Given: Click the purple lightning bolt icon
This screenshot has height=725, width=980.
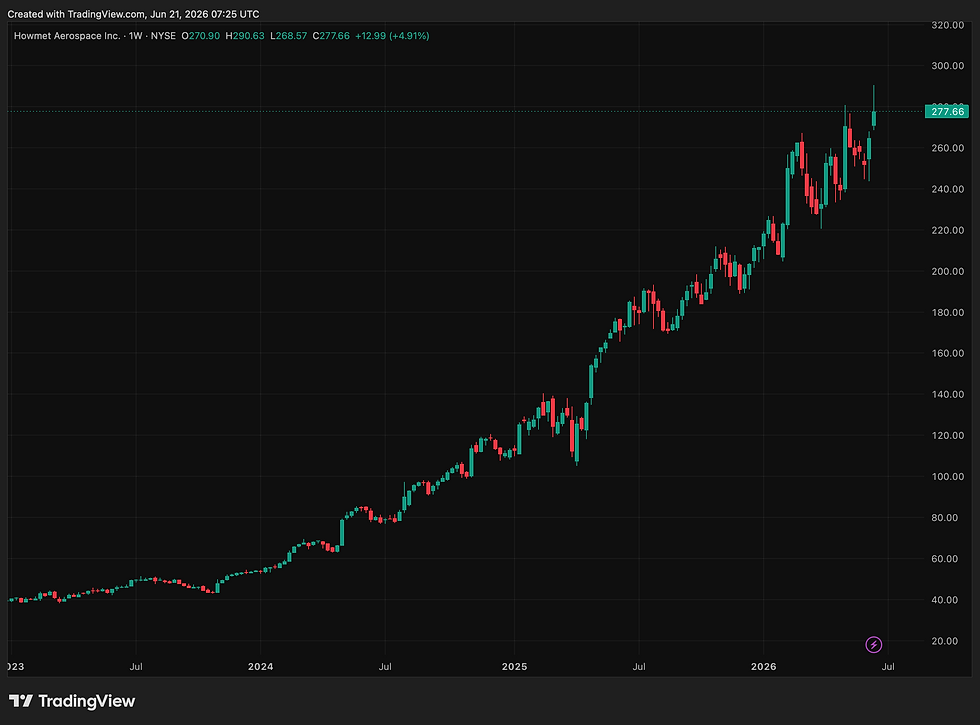Looking at the screenshot, I should (x=873, y=644).
